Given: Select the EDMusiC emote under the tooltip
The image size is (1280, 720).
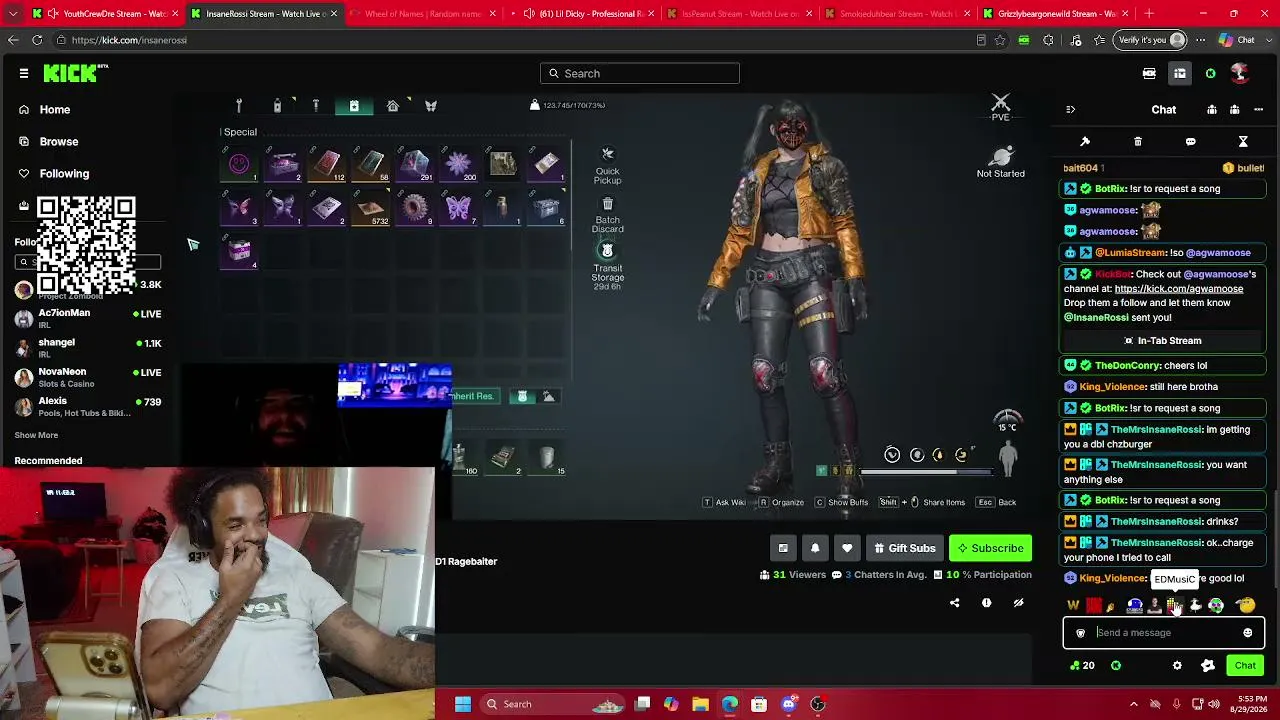Looking at the screenshot, I should pos(1175,606).
